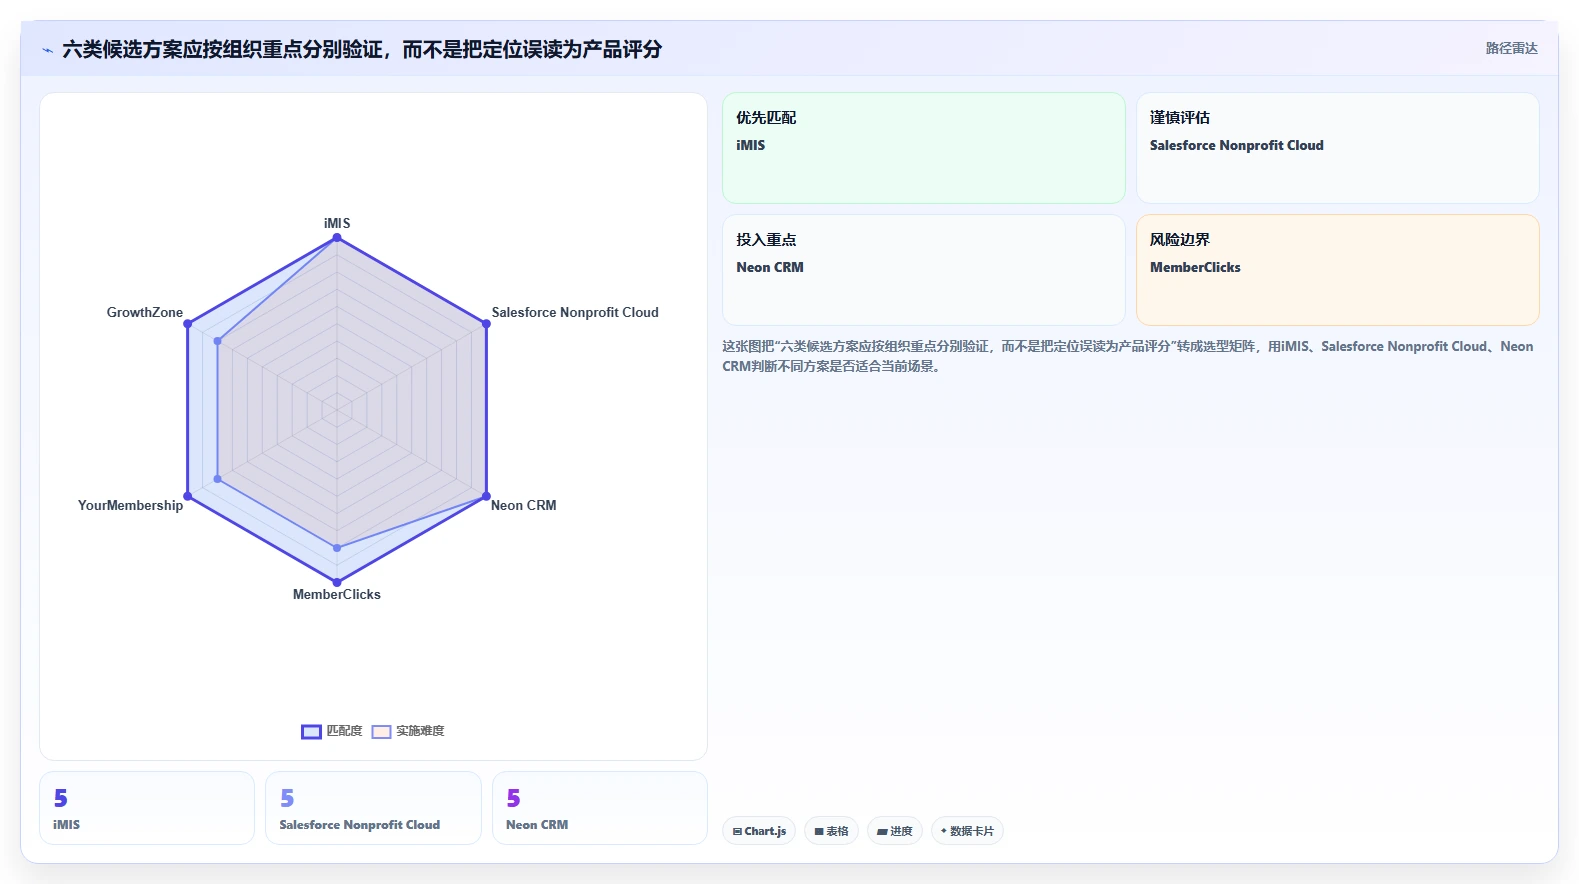Click the 进度 tag
1579x884 pixels.
895,831
